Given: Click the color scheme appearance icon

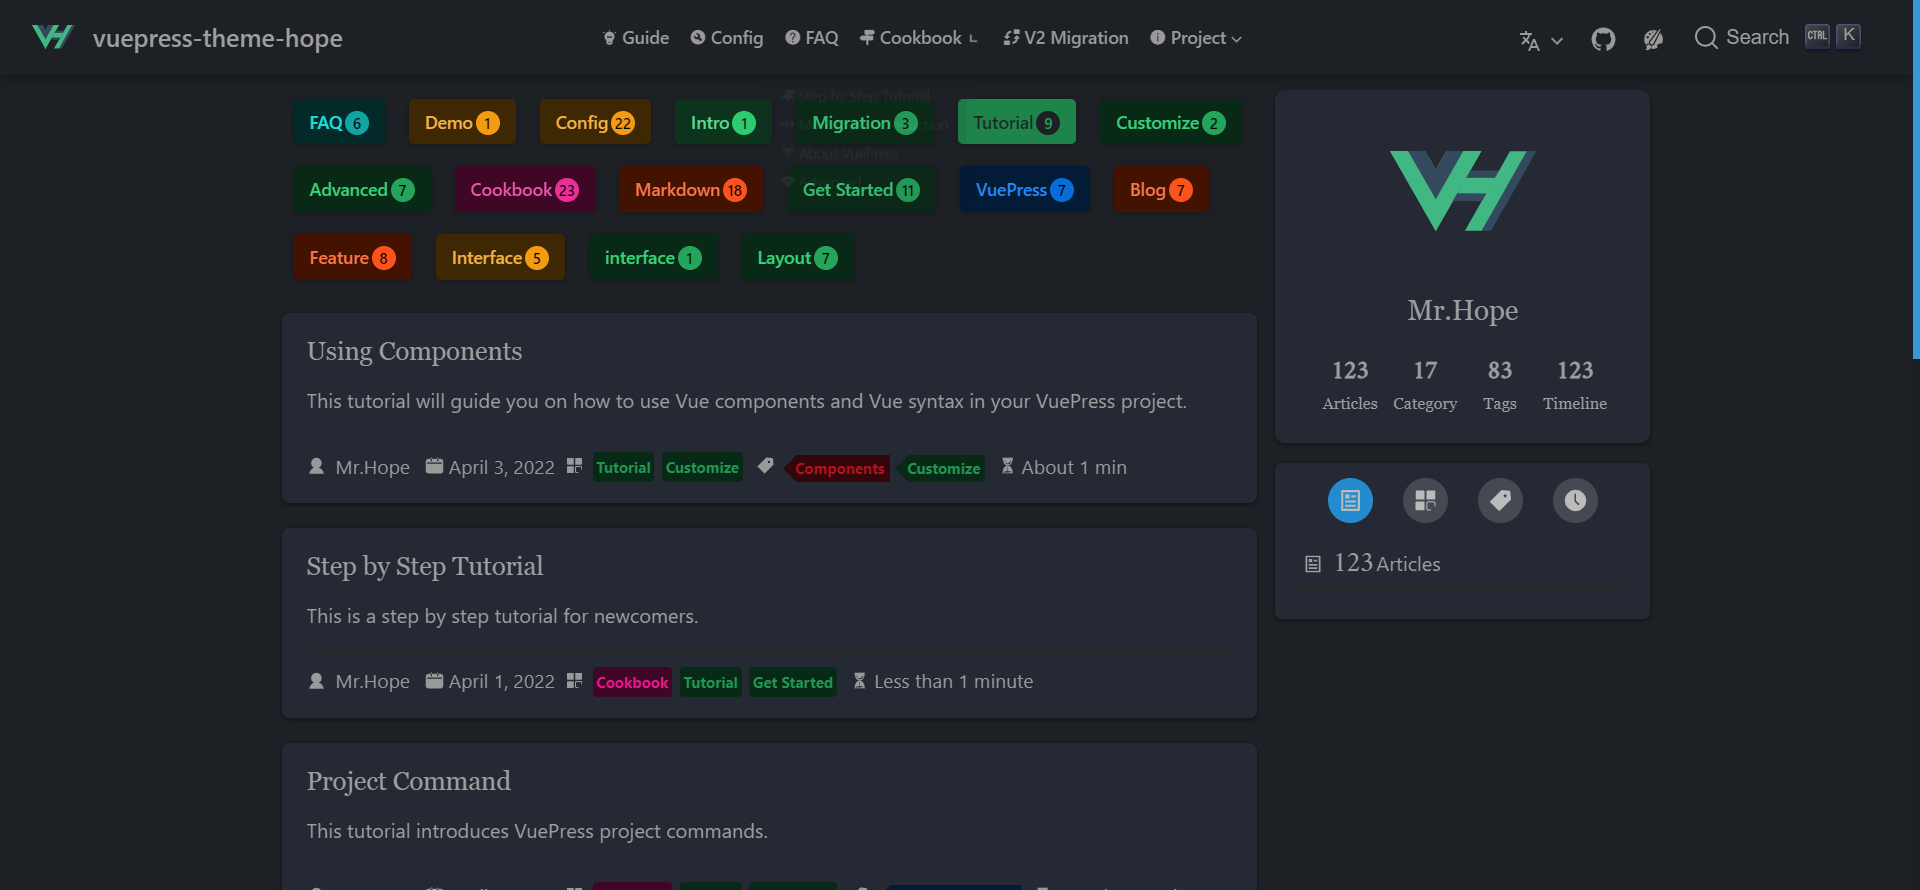Looking at the screenshot, I should click(x=1653, y=39).
